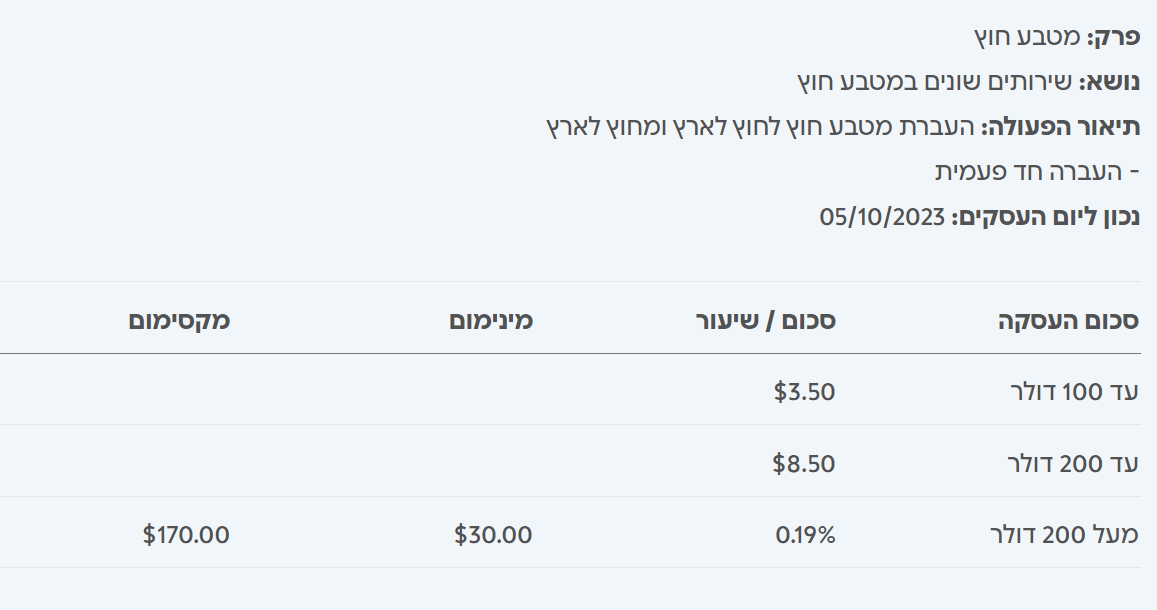Select the 'עד 200 דולר' row label
This screenshot has height=610, width=1157.
tap(1071, 463)
